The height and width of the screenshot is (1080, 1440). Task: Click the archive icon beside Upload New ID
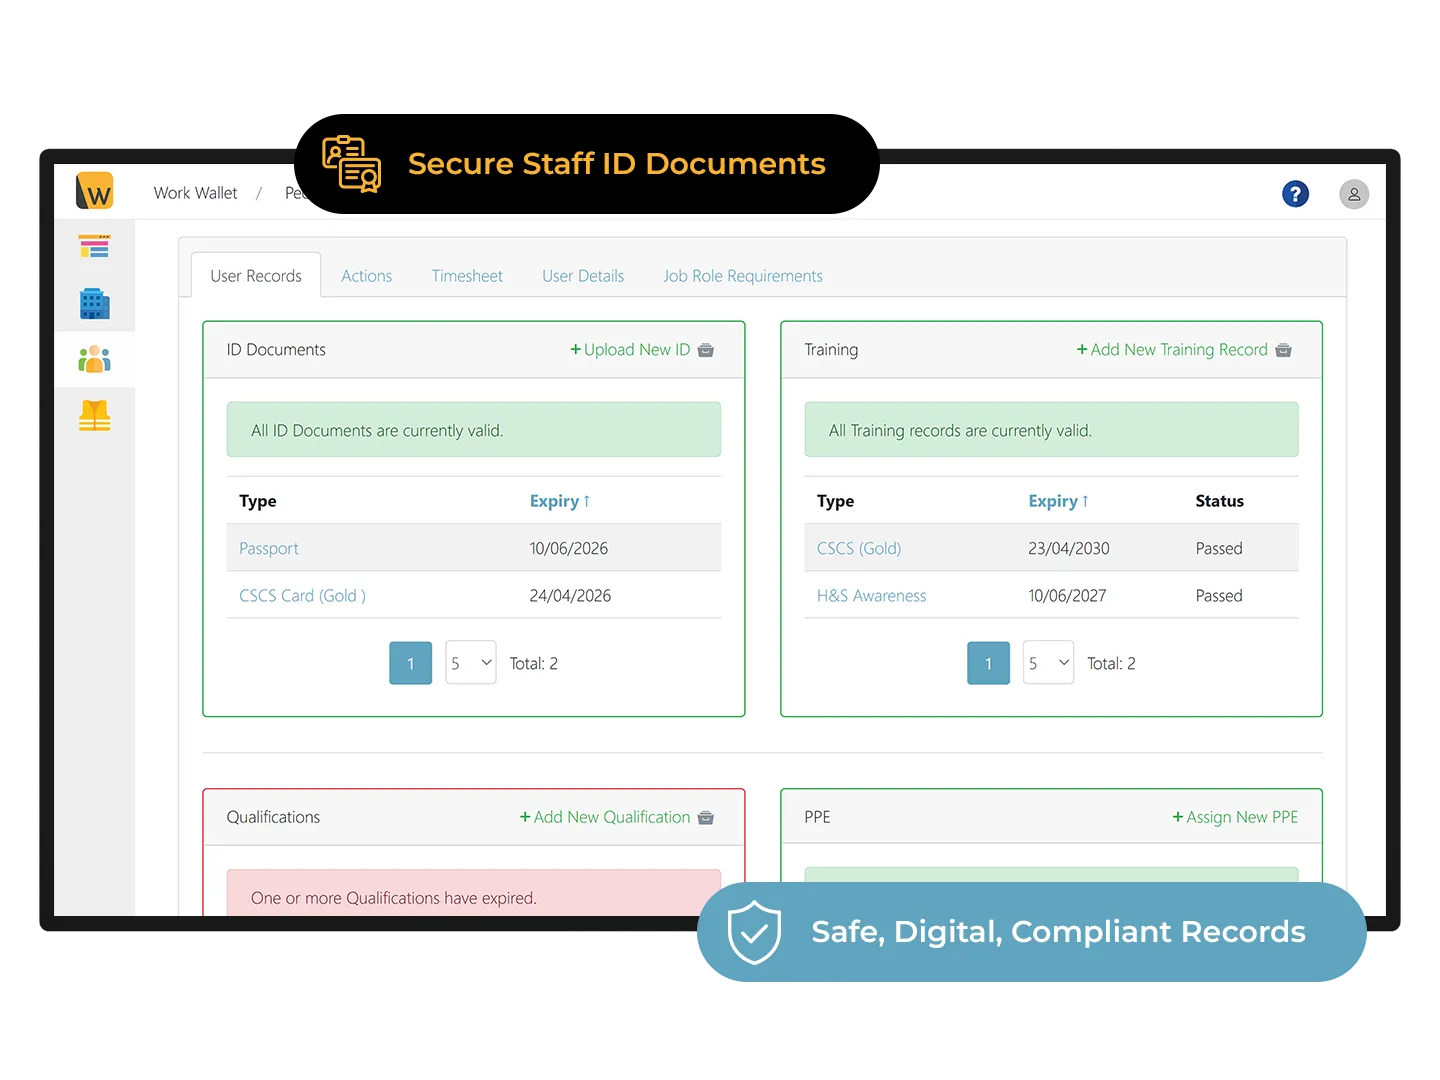click(706, 350)
